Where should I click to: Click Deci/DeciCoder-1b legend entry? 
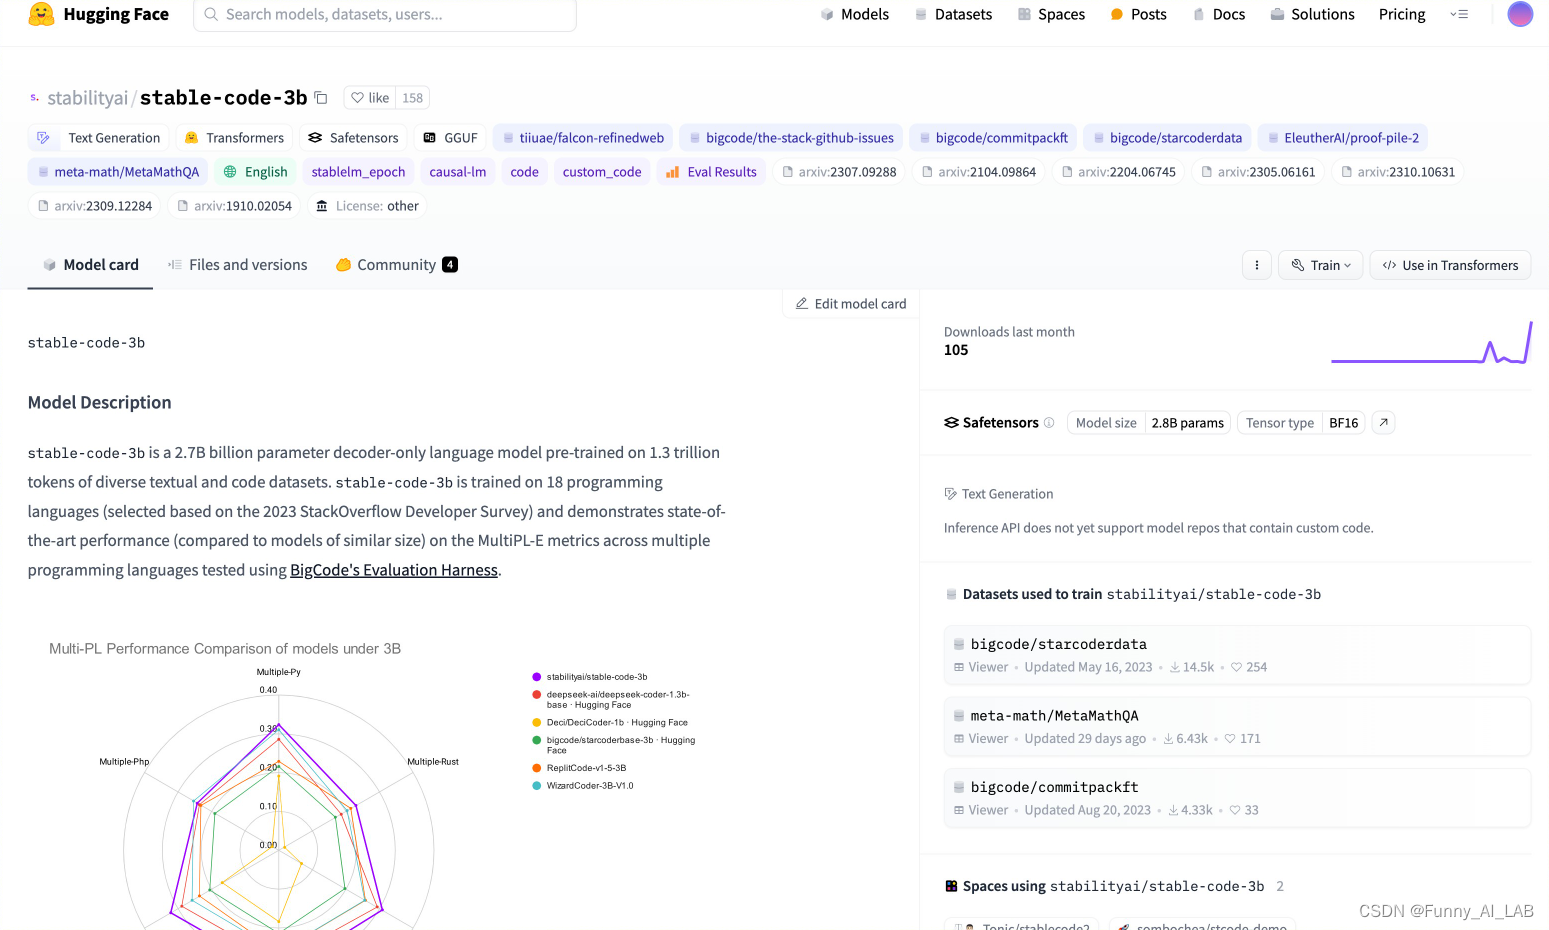(610, 722)
